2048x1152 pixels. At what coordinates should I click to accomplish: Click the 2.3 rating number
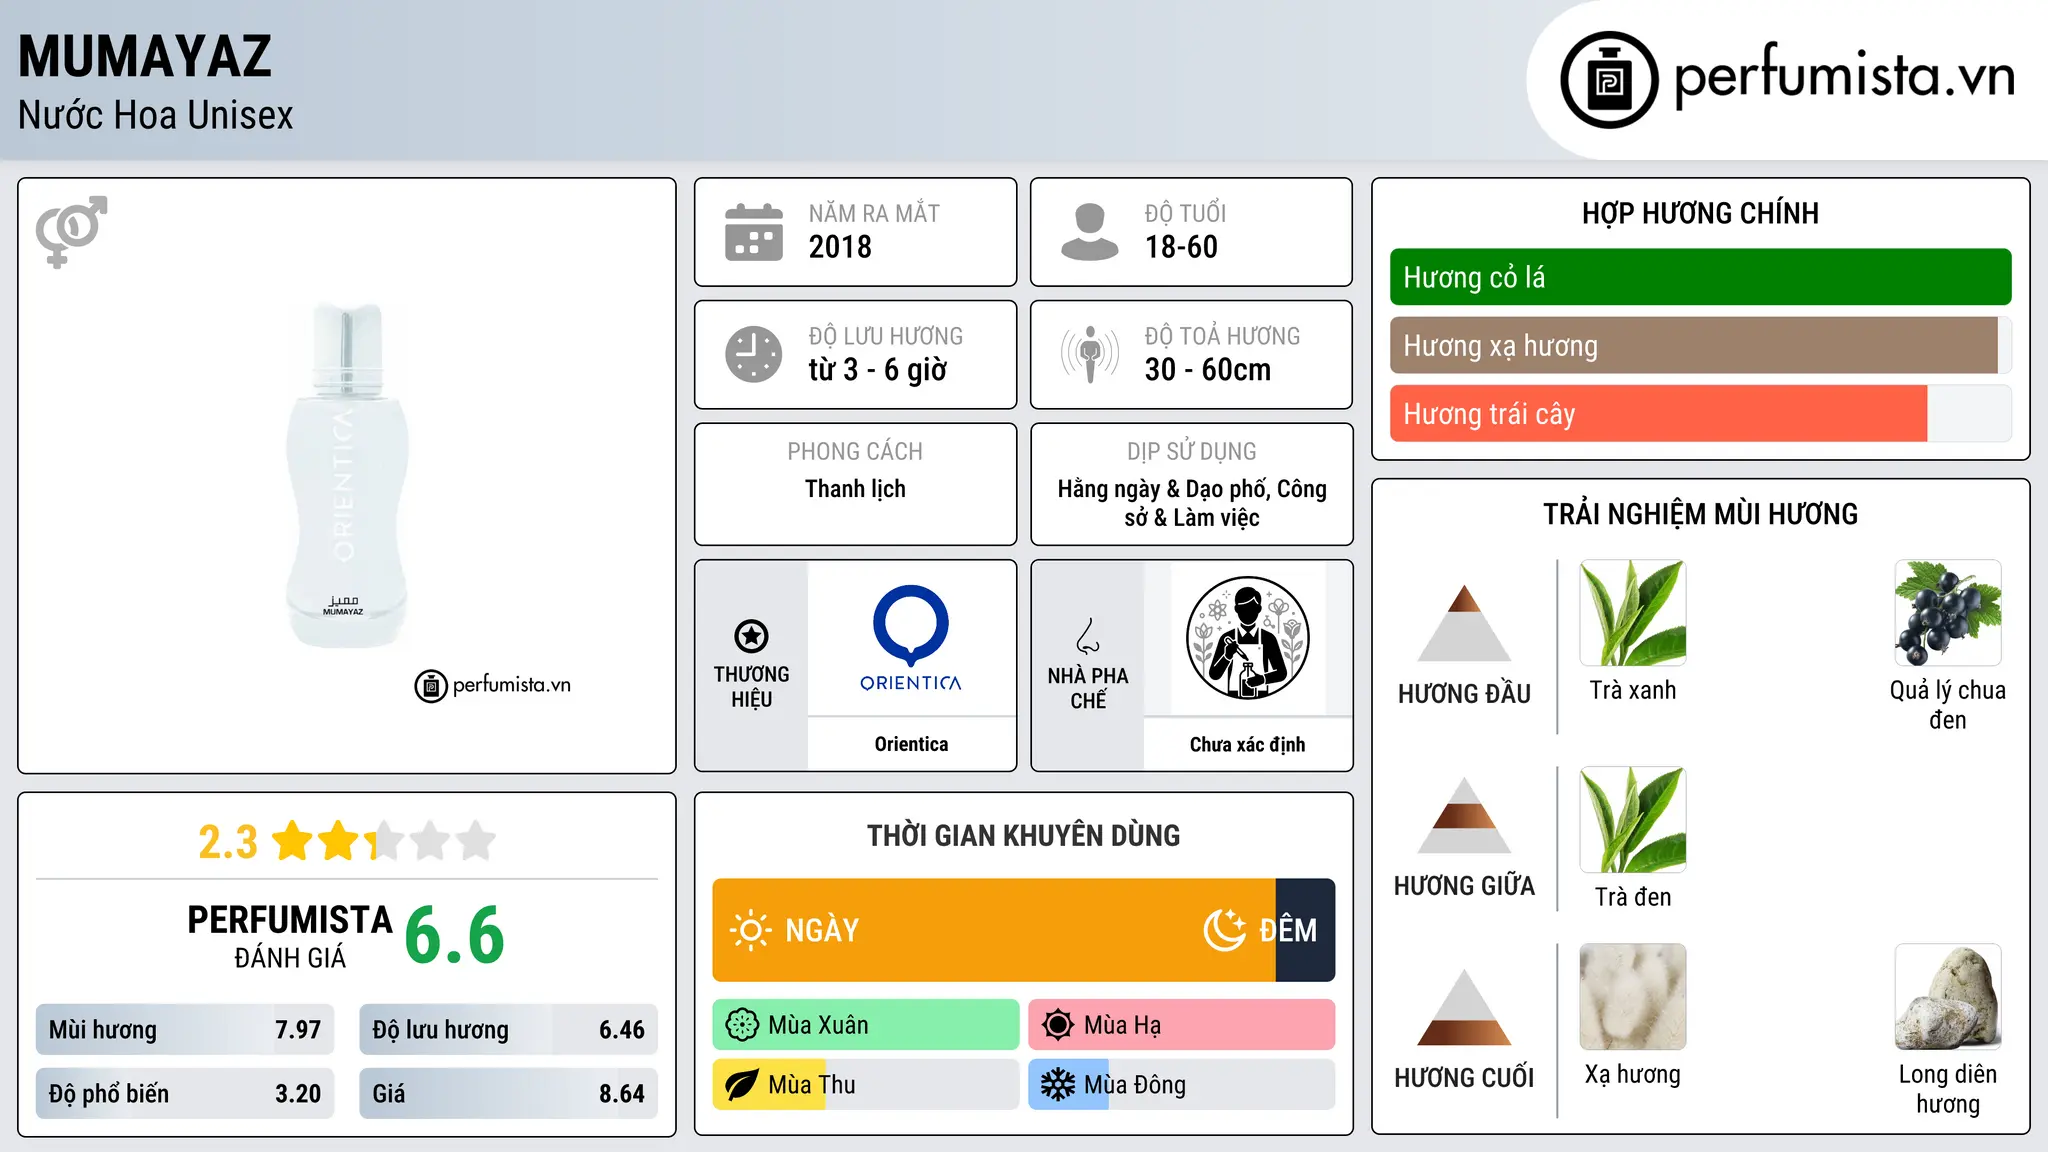(227, 842)
